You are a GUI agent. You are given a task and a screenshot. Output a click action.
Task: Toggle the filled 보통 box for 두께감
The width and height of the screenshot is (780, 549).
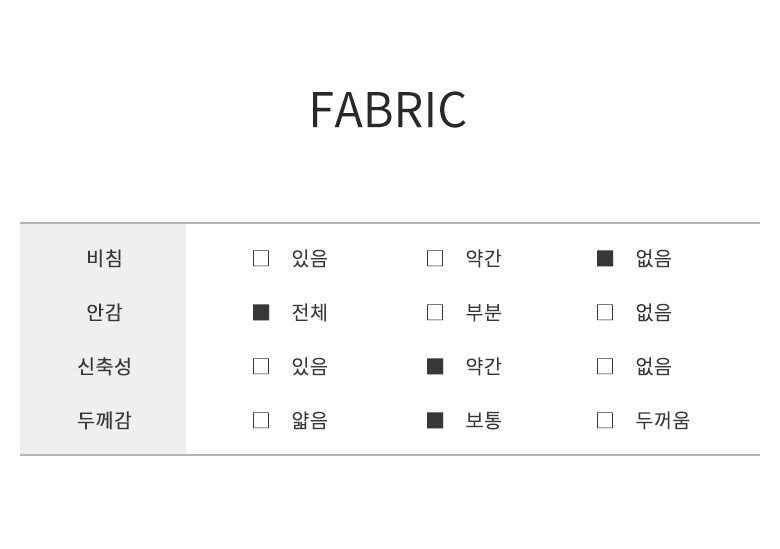435,420
